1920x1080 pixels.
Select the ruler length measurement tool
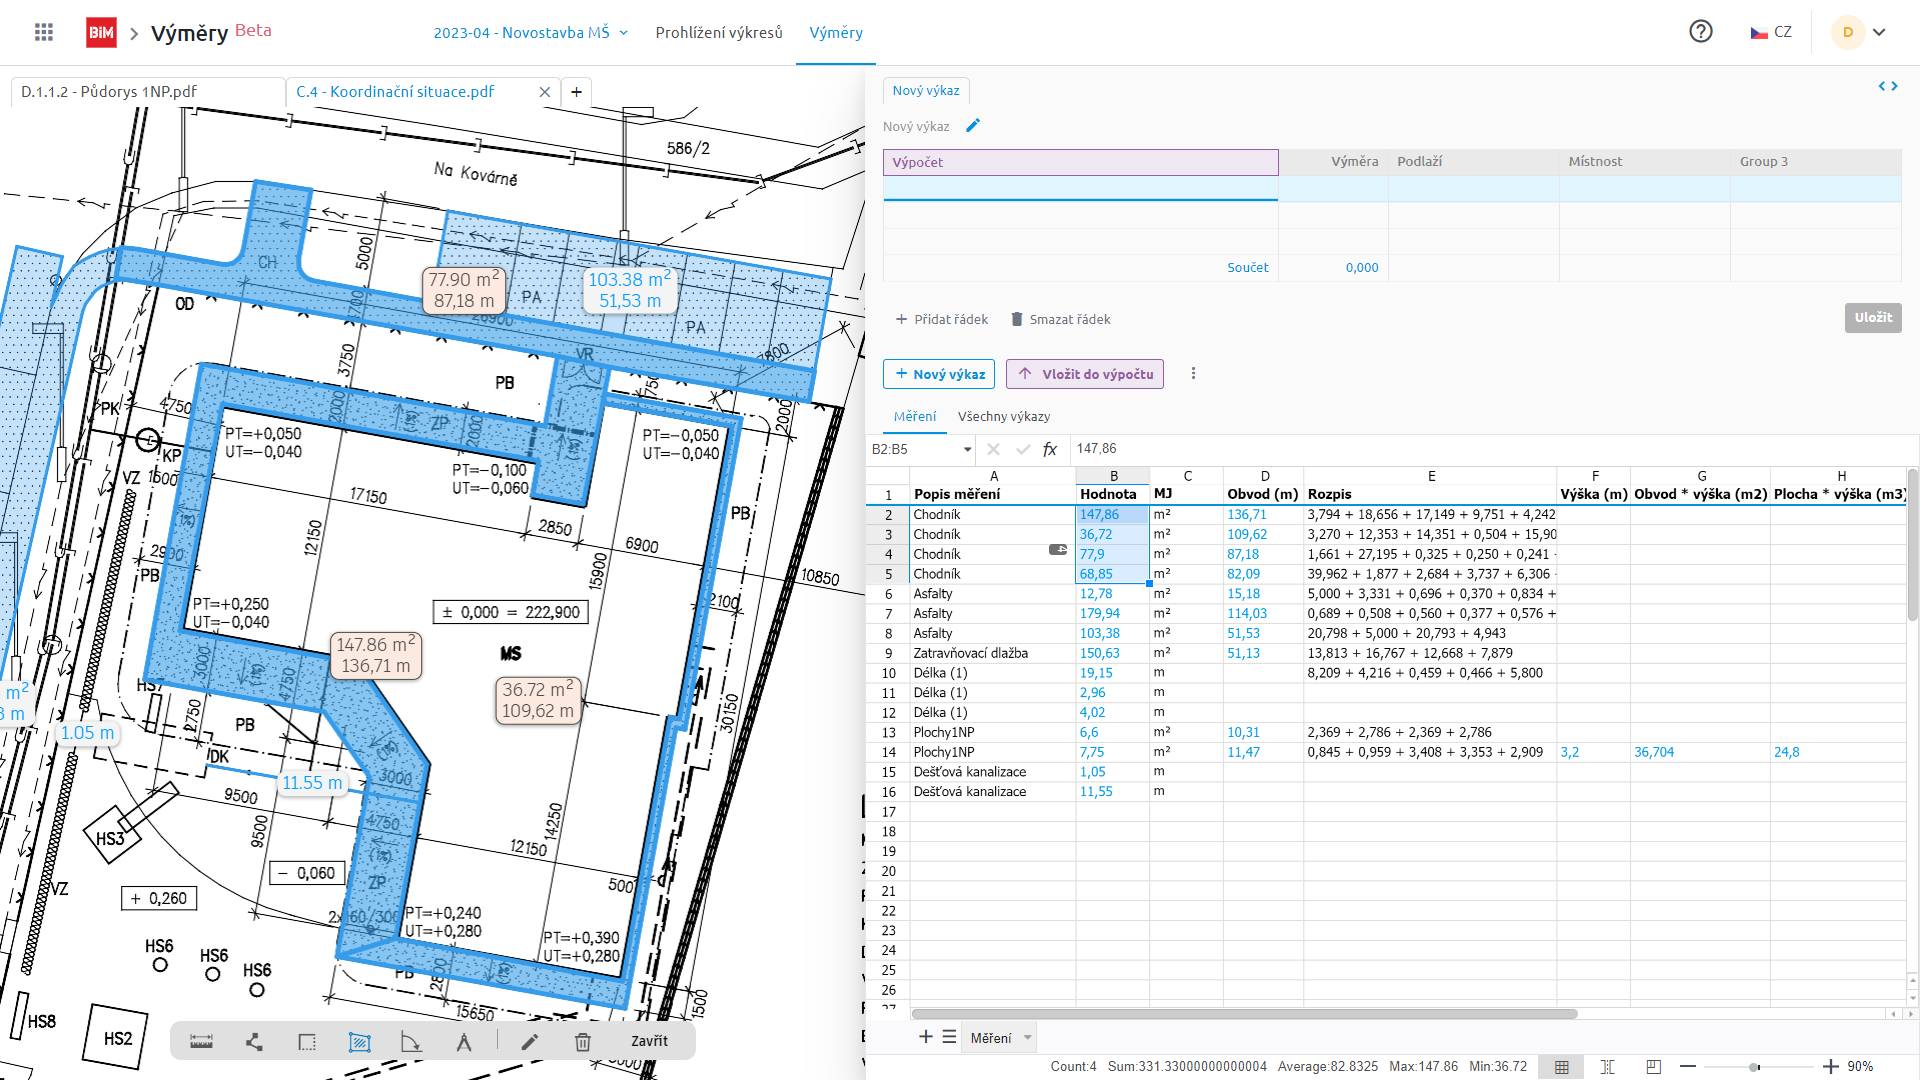click(x=201, y=1042)
